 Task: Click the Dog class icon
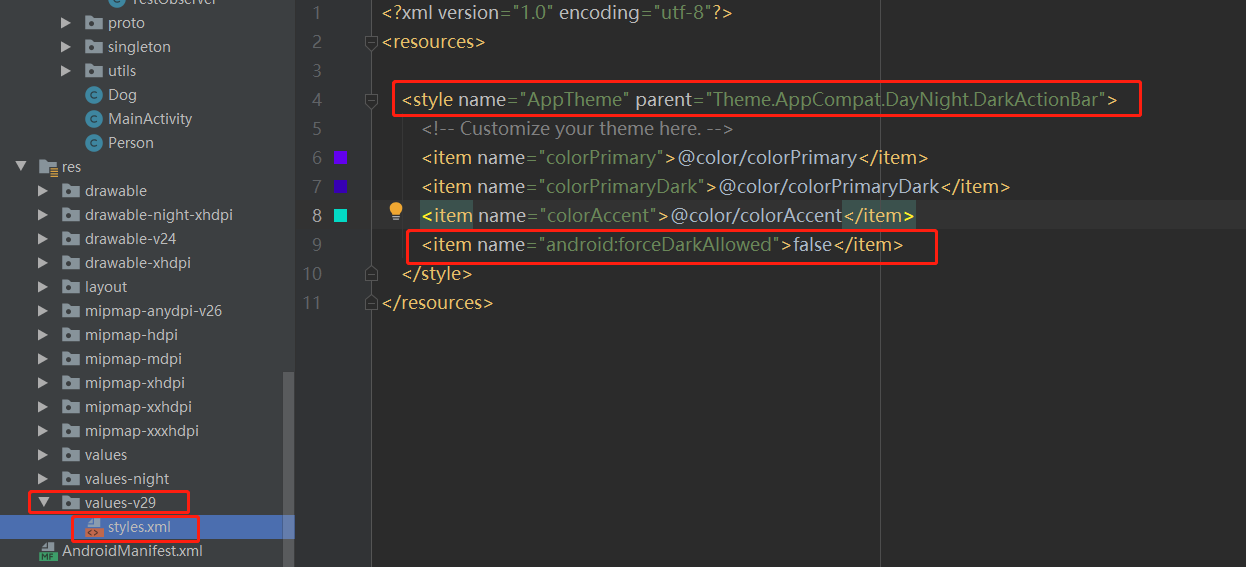pyautogui.click(x=94, y=95)
